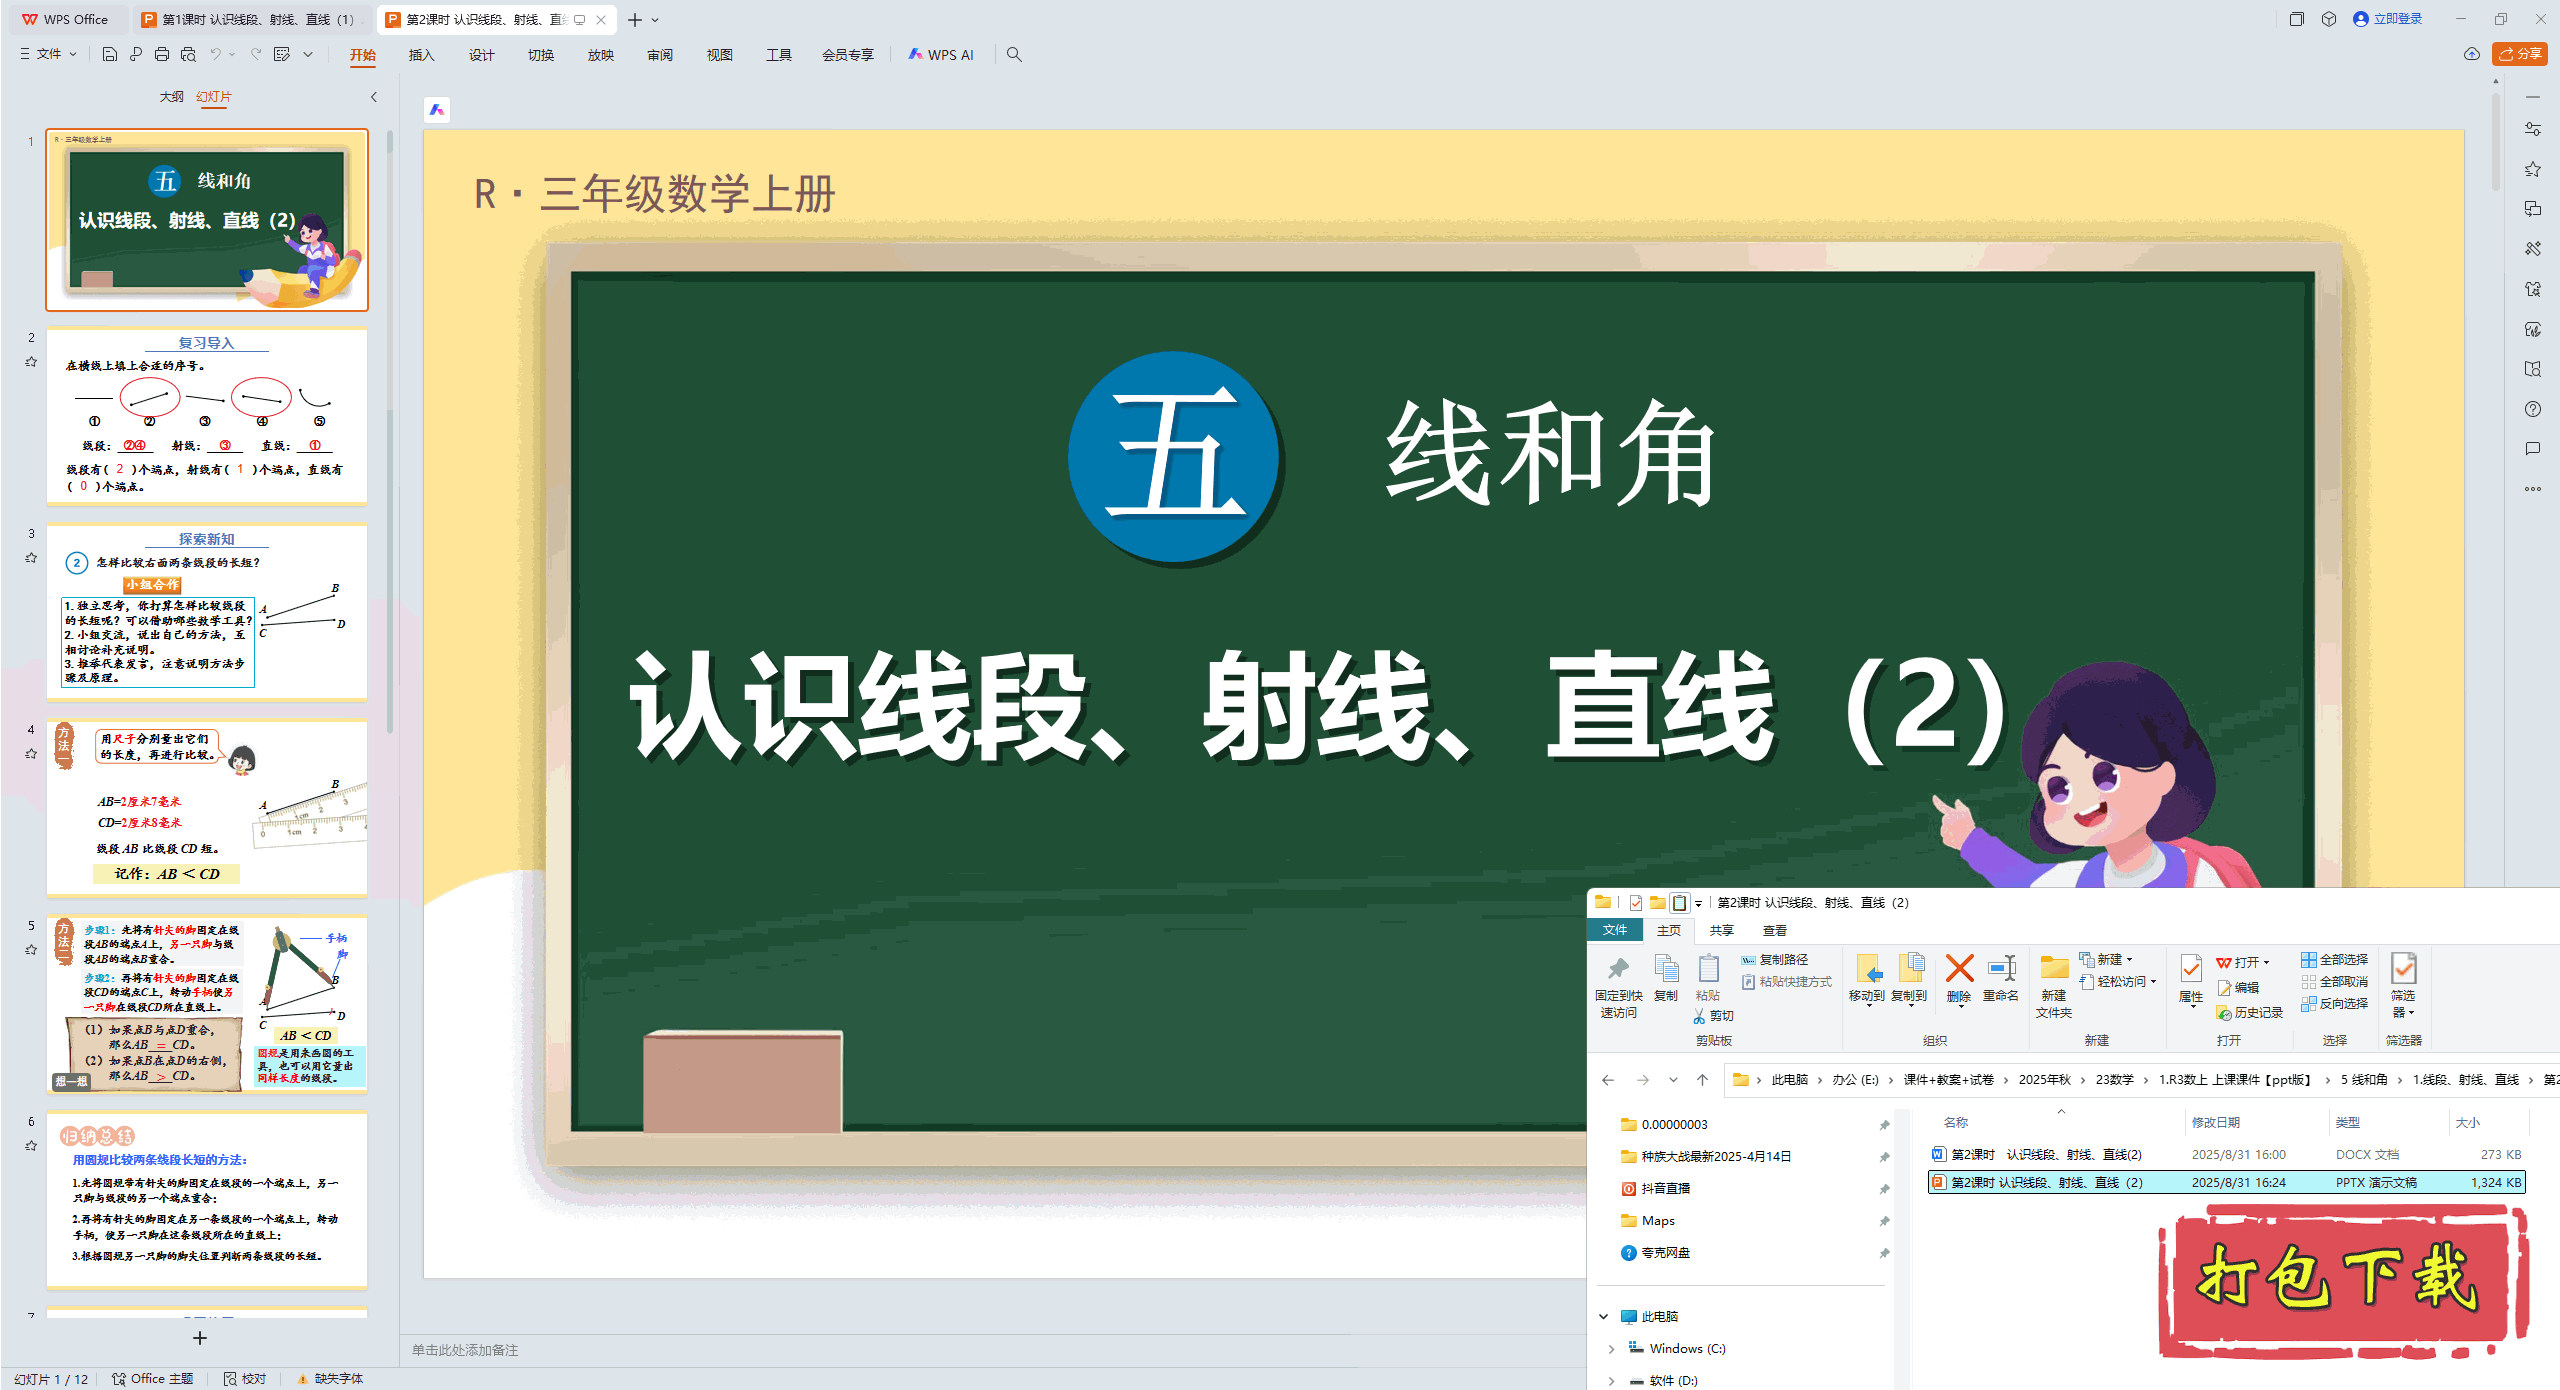
Task: Click the Save icon in quick toolbar
Action: click(110, 54)
